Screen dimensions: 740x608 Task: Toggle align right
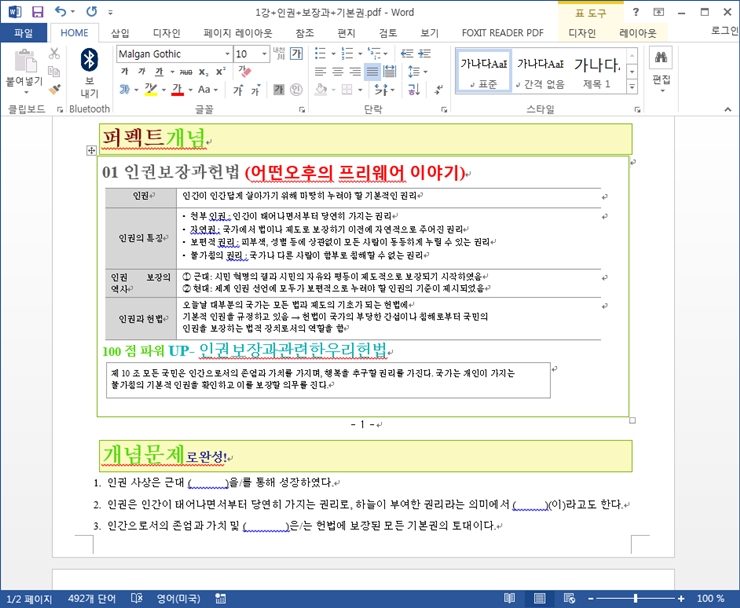(355, 72)
